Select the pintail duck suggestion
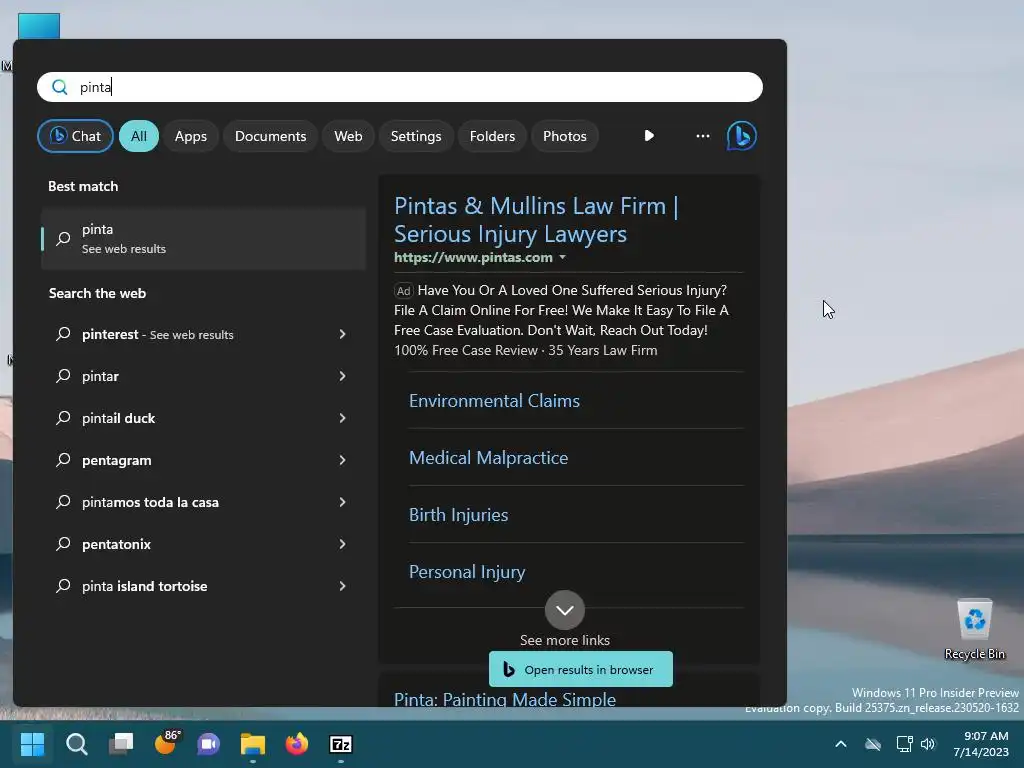Image resolution: width=1024 pixels, height=768 pixels. 203,418
